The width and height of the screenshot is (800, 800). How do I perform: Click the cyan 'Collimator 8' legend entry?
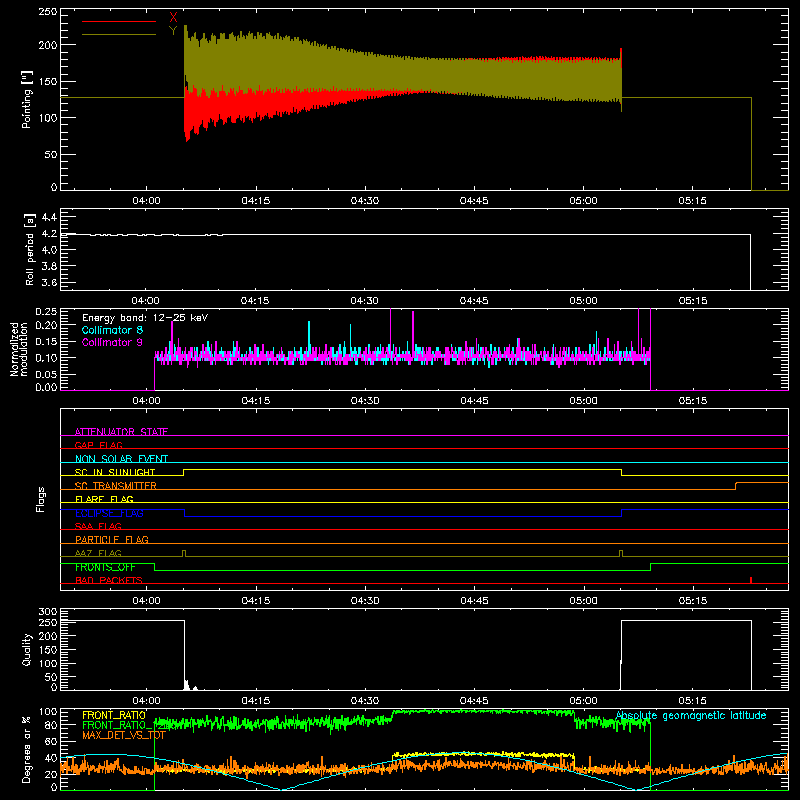point(112,330)
